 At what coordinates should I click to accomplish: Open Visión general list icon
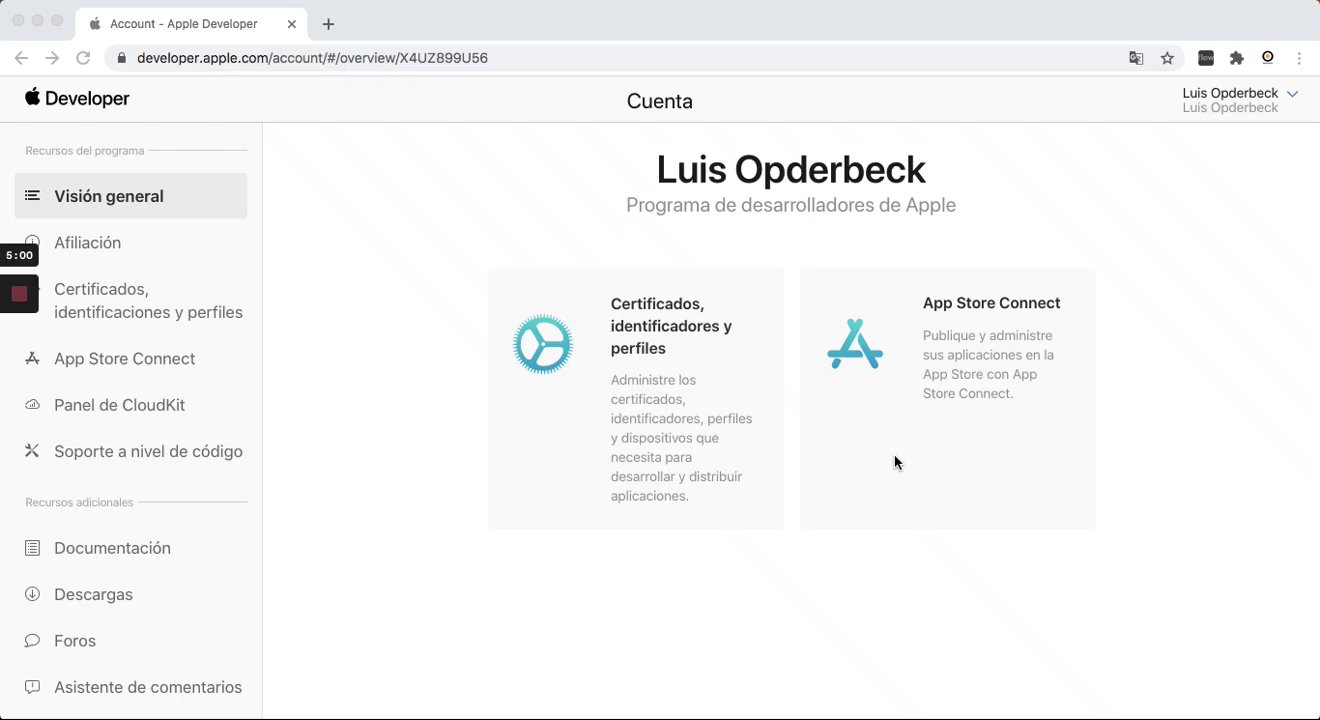32,196
